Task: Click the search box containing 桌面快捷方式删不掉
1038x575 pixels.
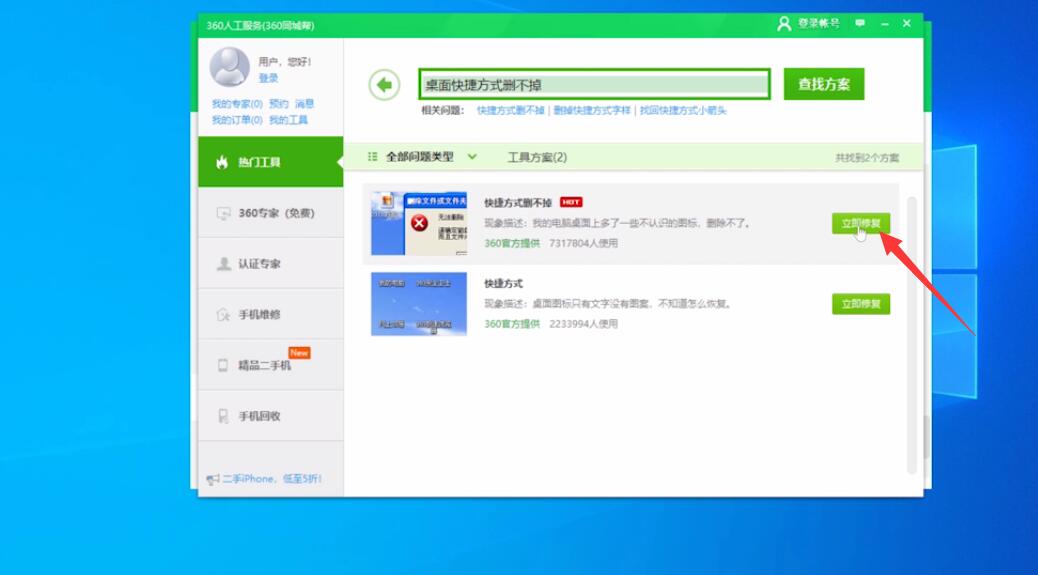Action: (x=594, y=85)
